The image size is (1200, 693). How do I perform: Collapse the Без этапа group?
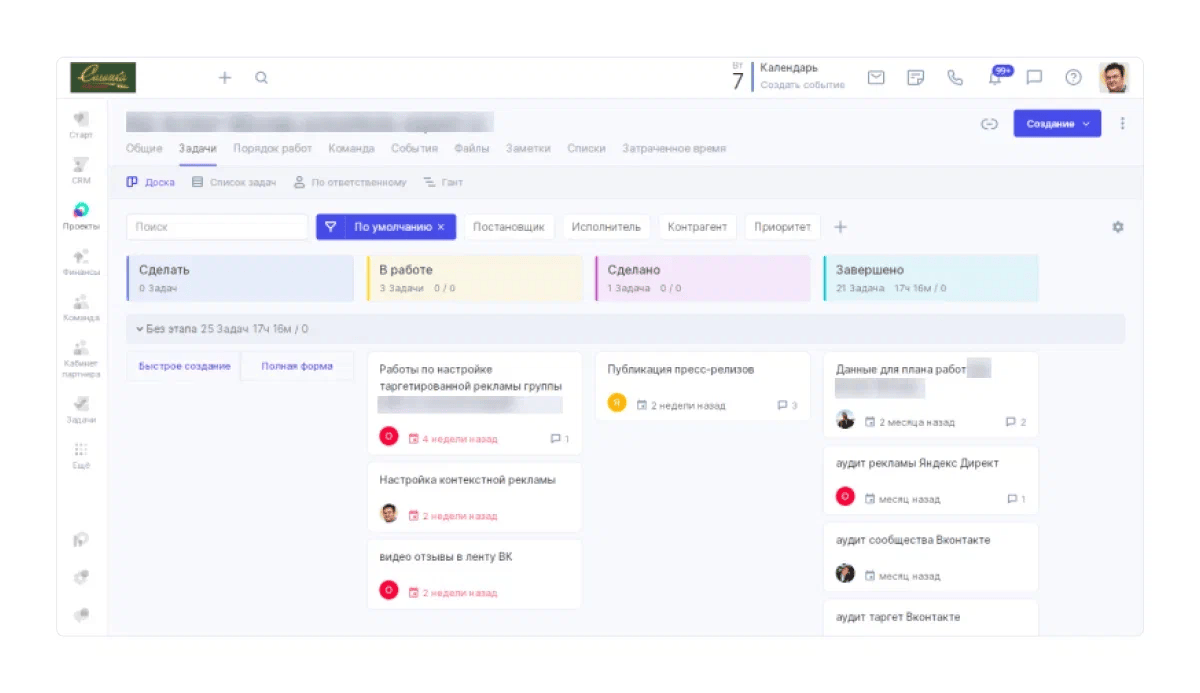point(141,329)
